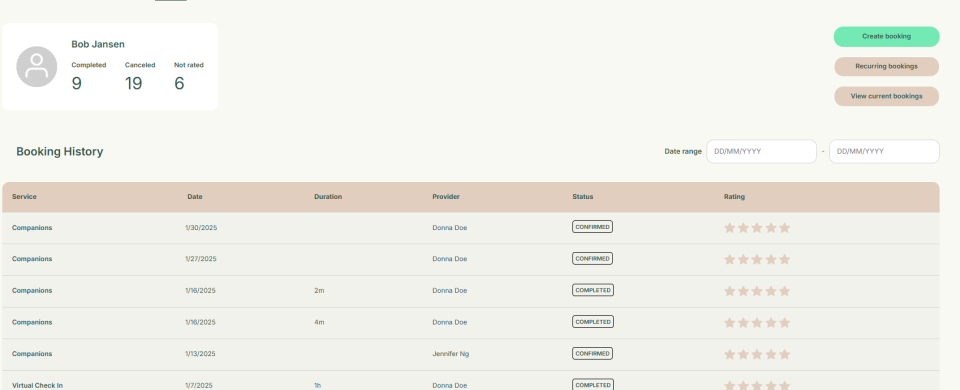Open CONFIRMED status badge of 1/30/2025 booking
960x390 pixels.
click(x=592, y=227)
